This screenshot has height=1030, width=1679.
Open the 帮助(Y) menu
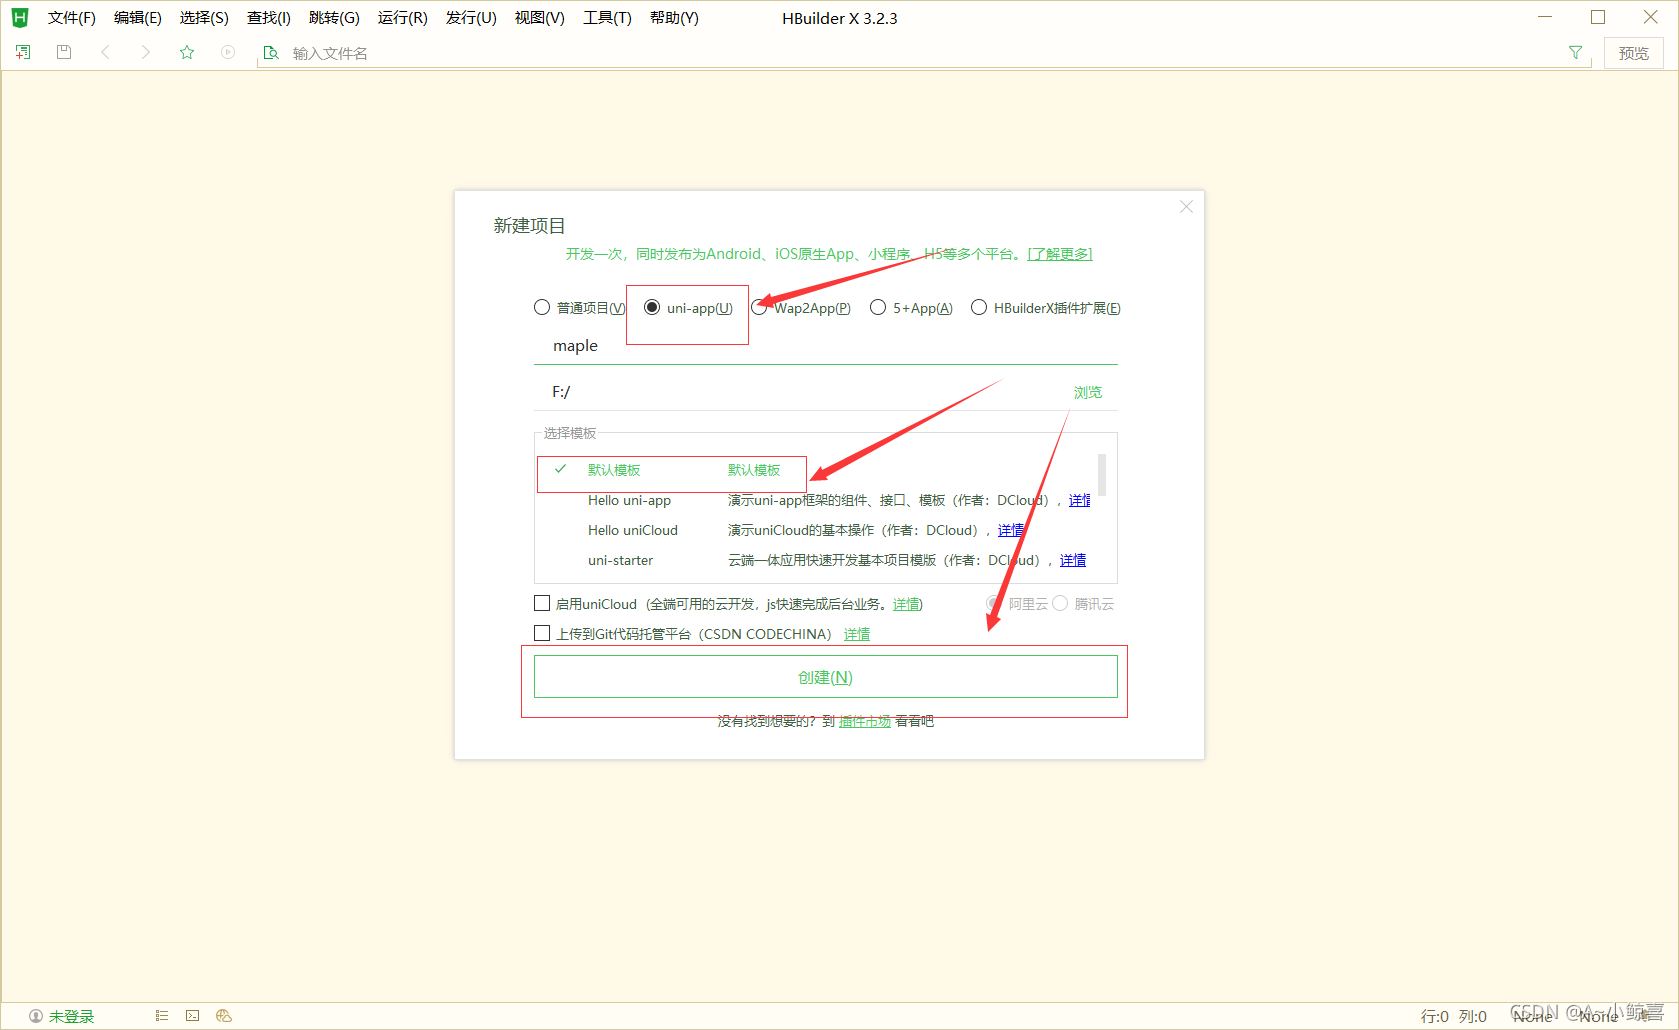[x=674, y=18]
